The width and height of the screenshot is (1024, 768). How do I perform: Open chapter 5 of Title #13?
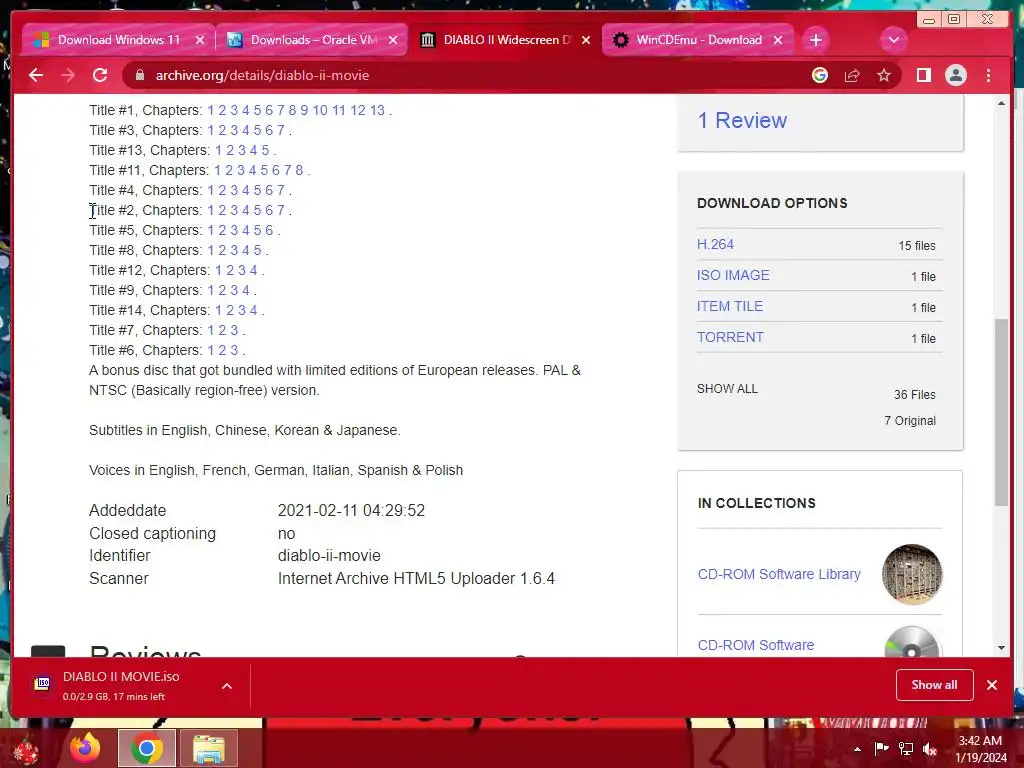pos(266,150)
